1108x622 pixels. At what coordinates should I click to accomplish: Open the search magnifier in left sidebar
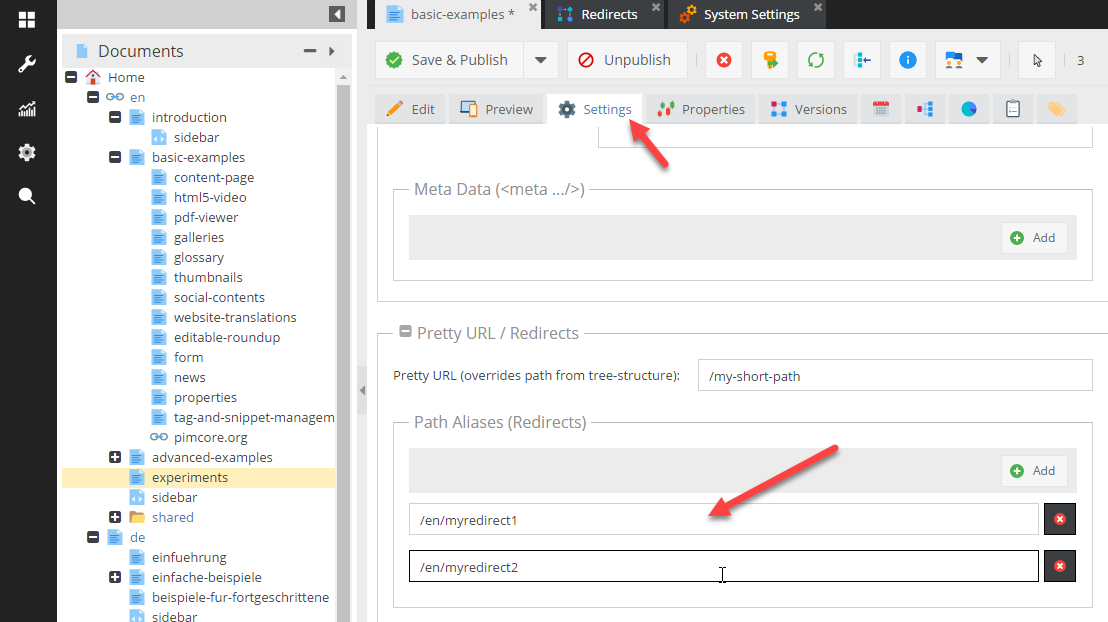coord(27,196)
